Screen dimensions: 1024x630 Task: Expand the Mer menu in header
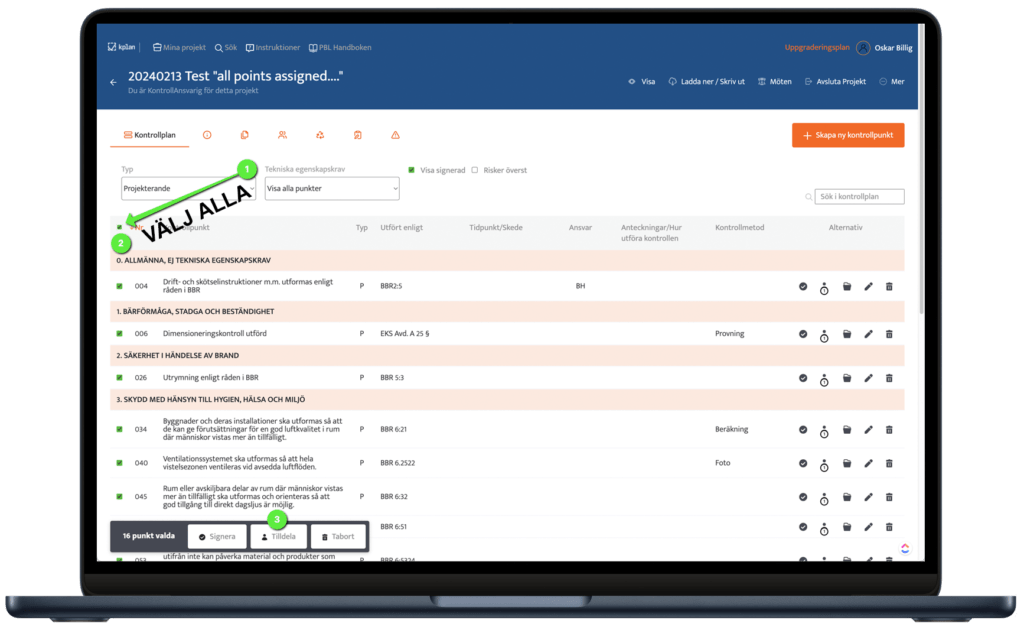point(891,82)
